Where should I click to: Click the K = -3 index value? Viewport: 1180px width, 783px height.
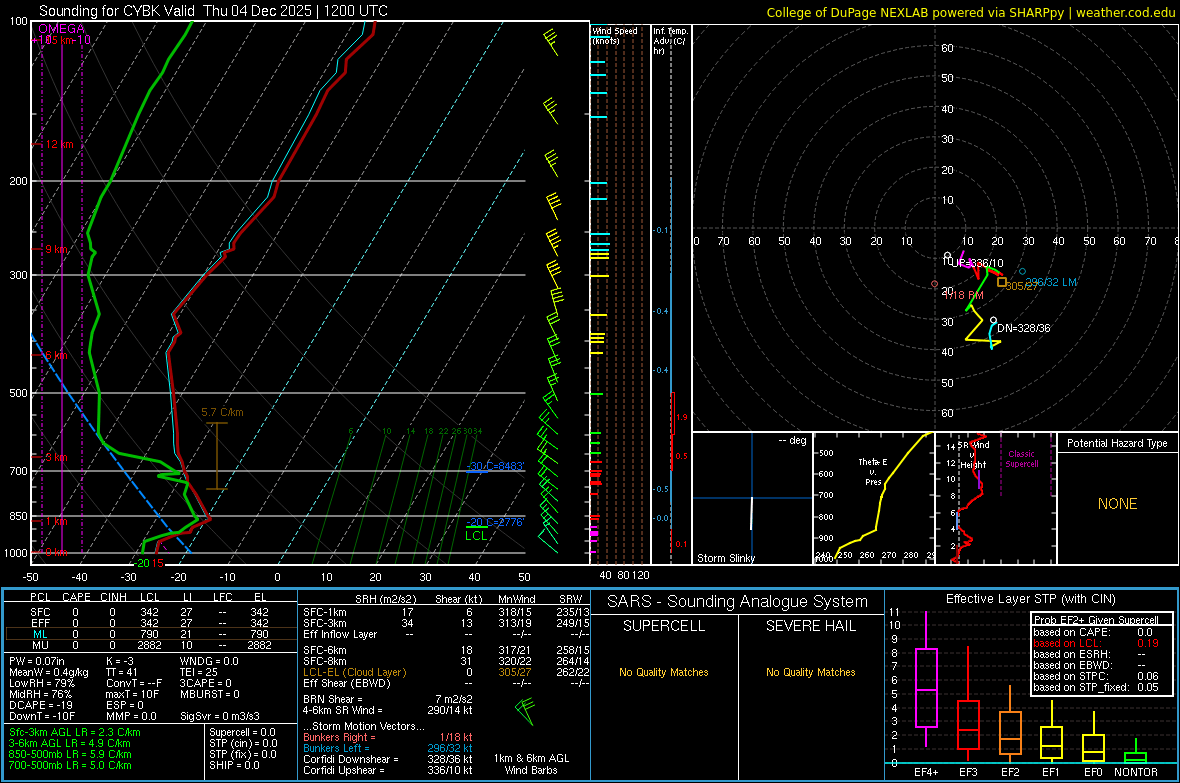(x=120, y=661)
